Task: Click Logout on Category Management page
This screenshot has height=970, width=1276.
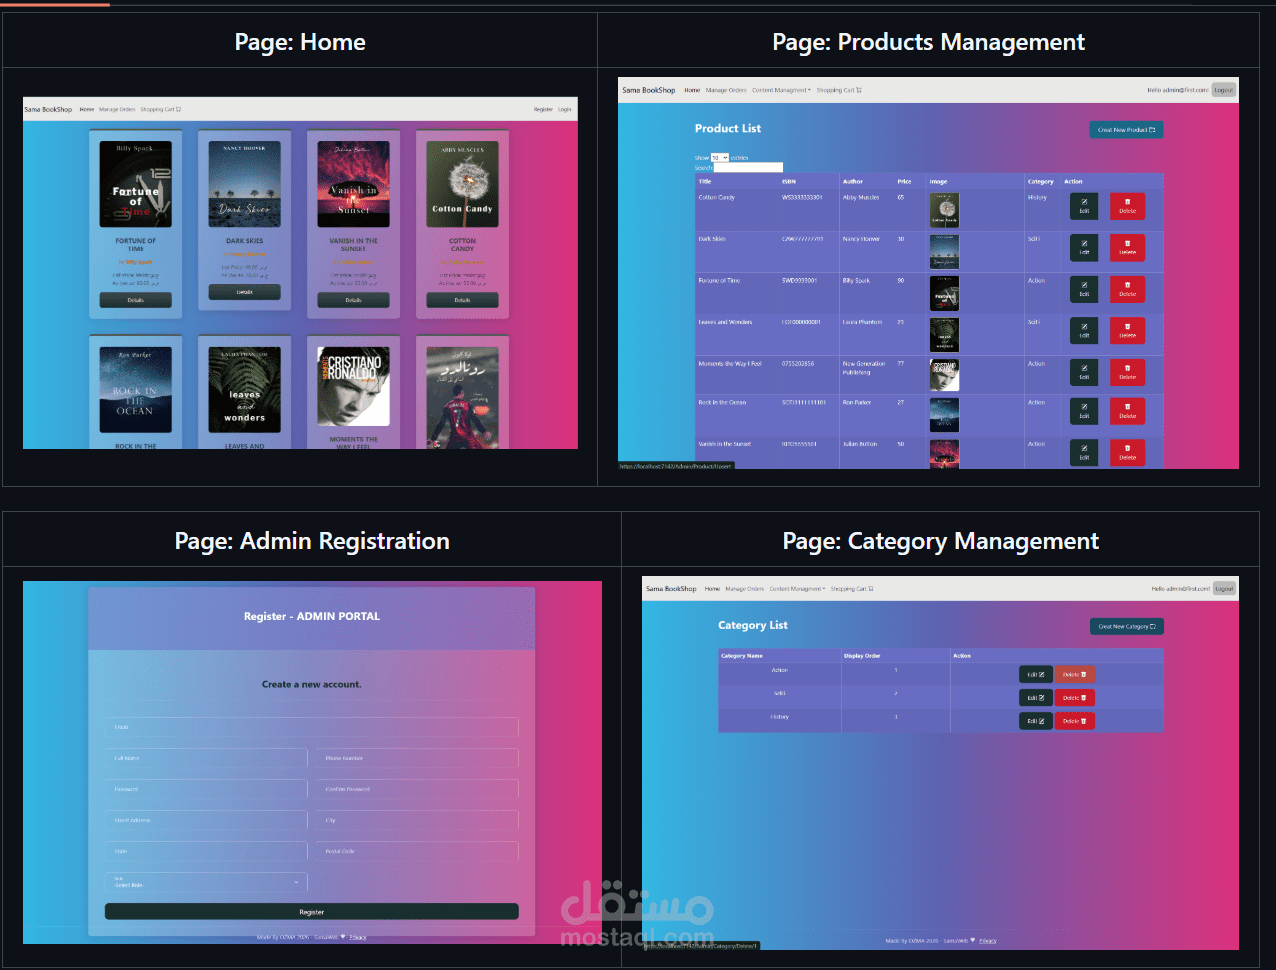Action: (1225, 588)
